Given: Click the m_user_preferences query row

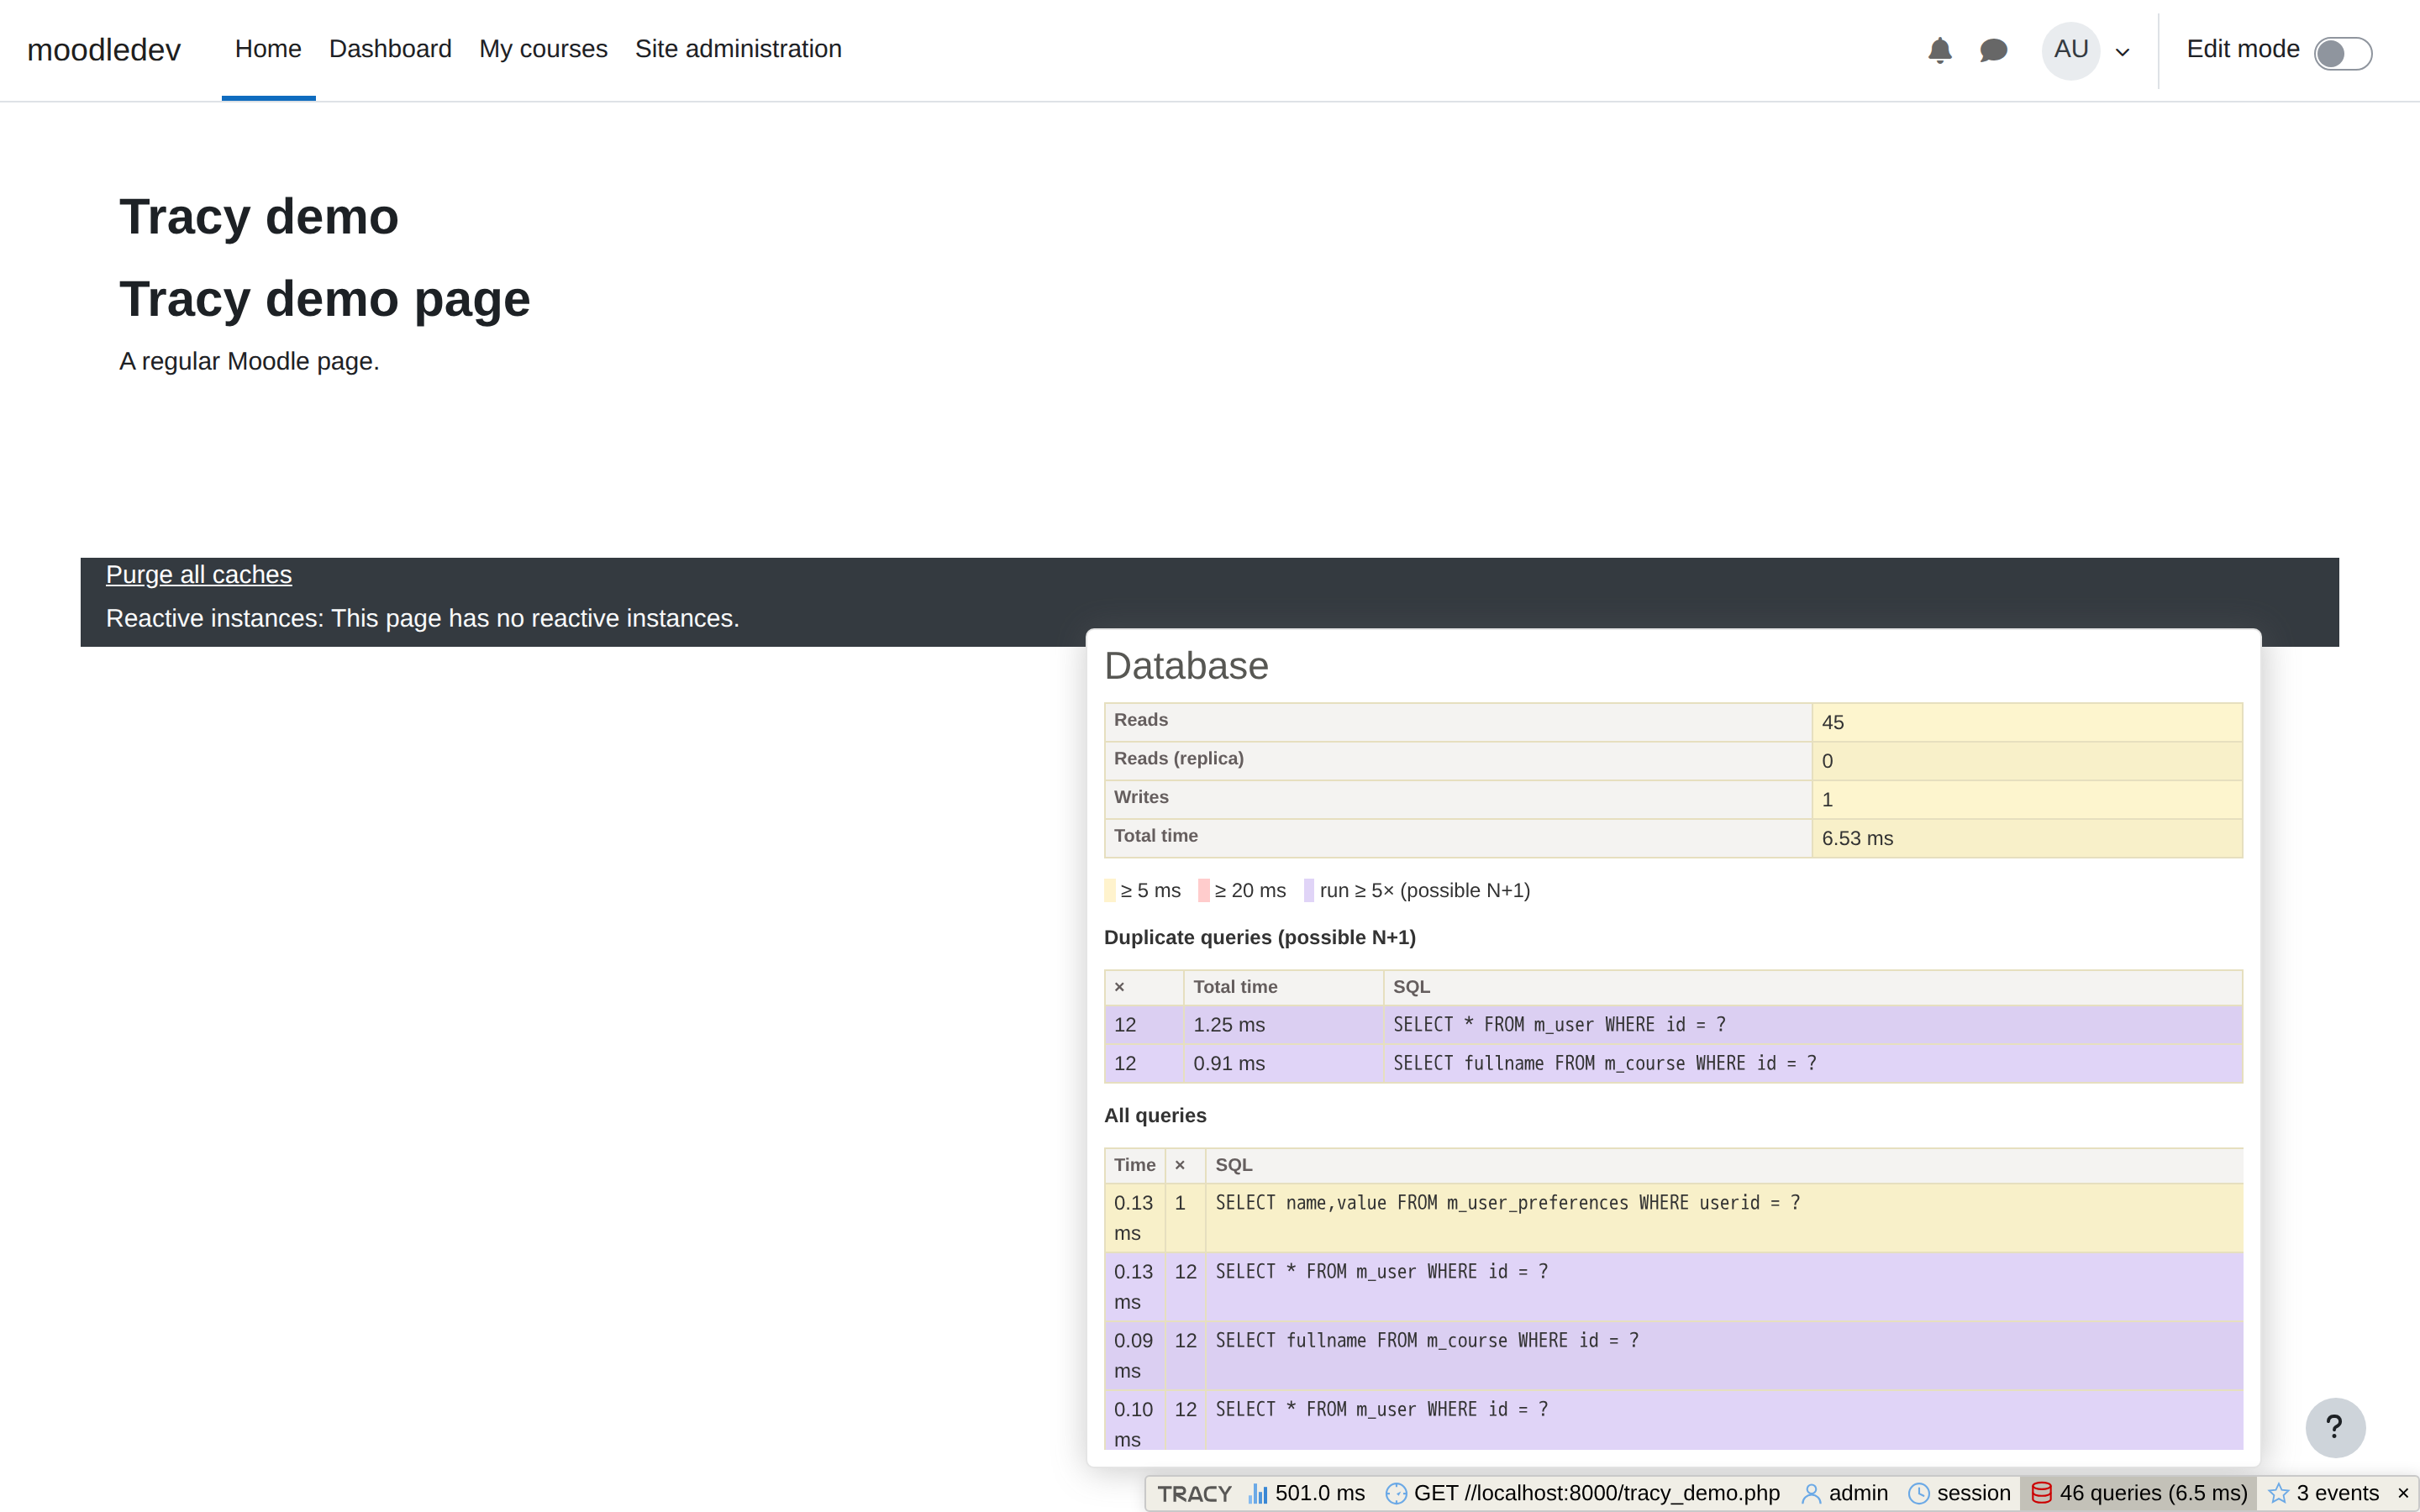Looking at the screenshot, I should [1673, 1218].
